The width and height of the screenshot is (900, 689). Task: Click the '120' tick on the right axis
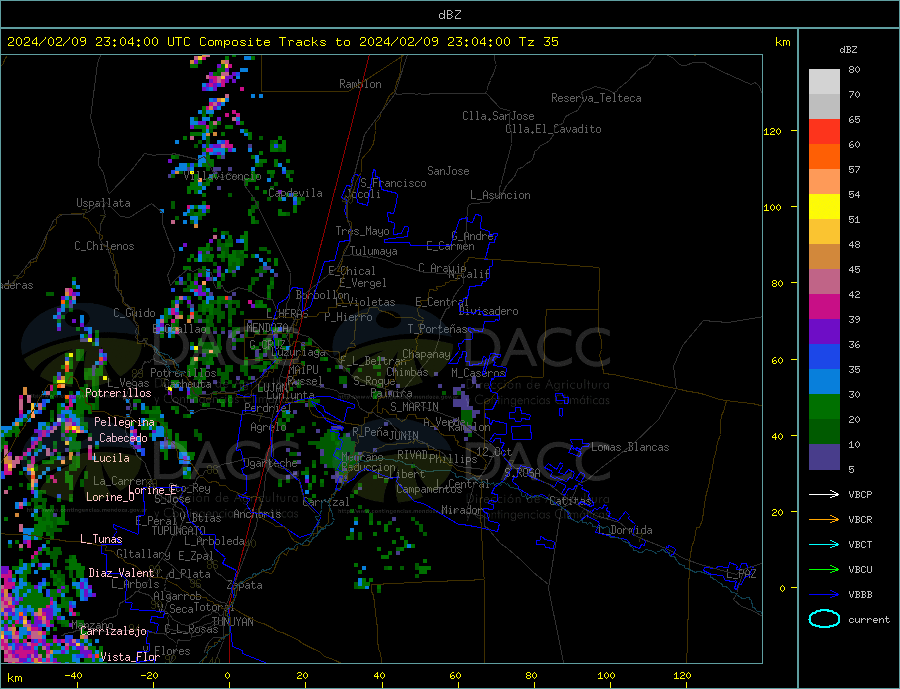point(772,131)
